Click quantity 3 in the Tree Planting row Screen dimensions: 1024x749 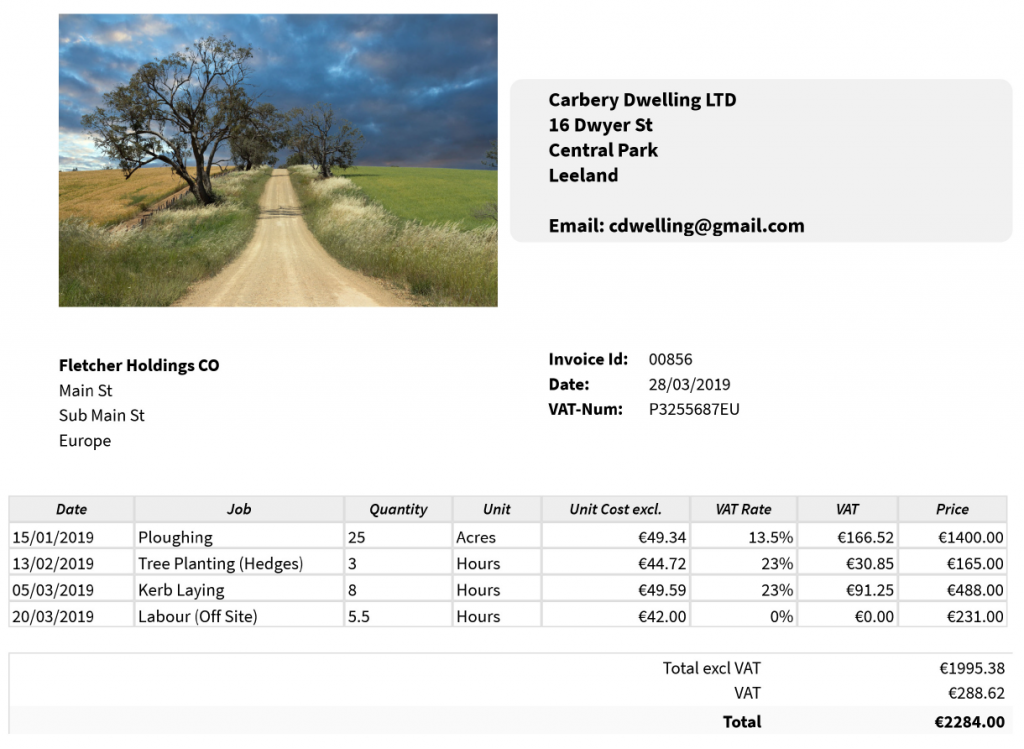(x=398, y=563)
